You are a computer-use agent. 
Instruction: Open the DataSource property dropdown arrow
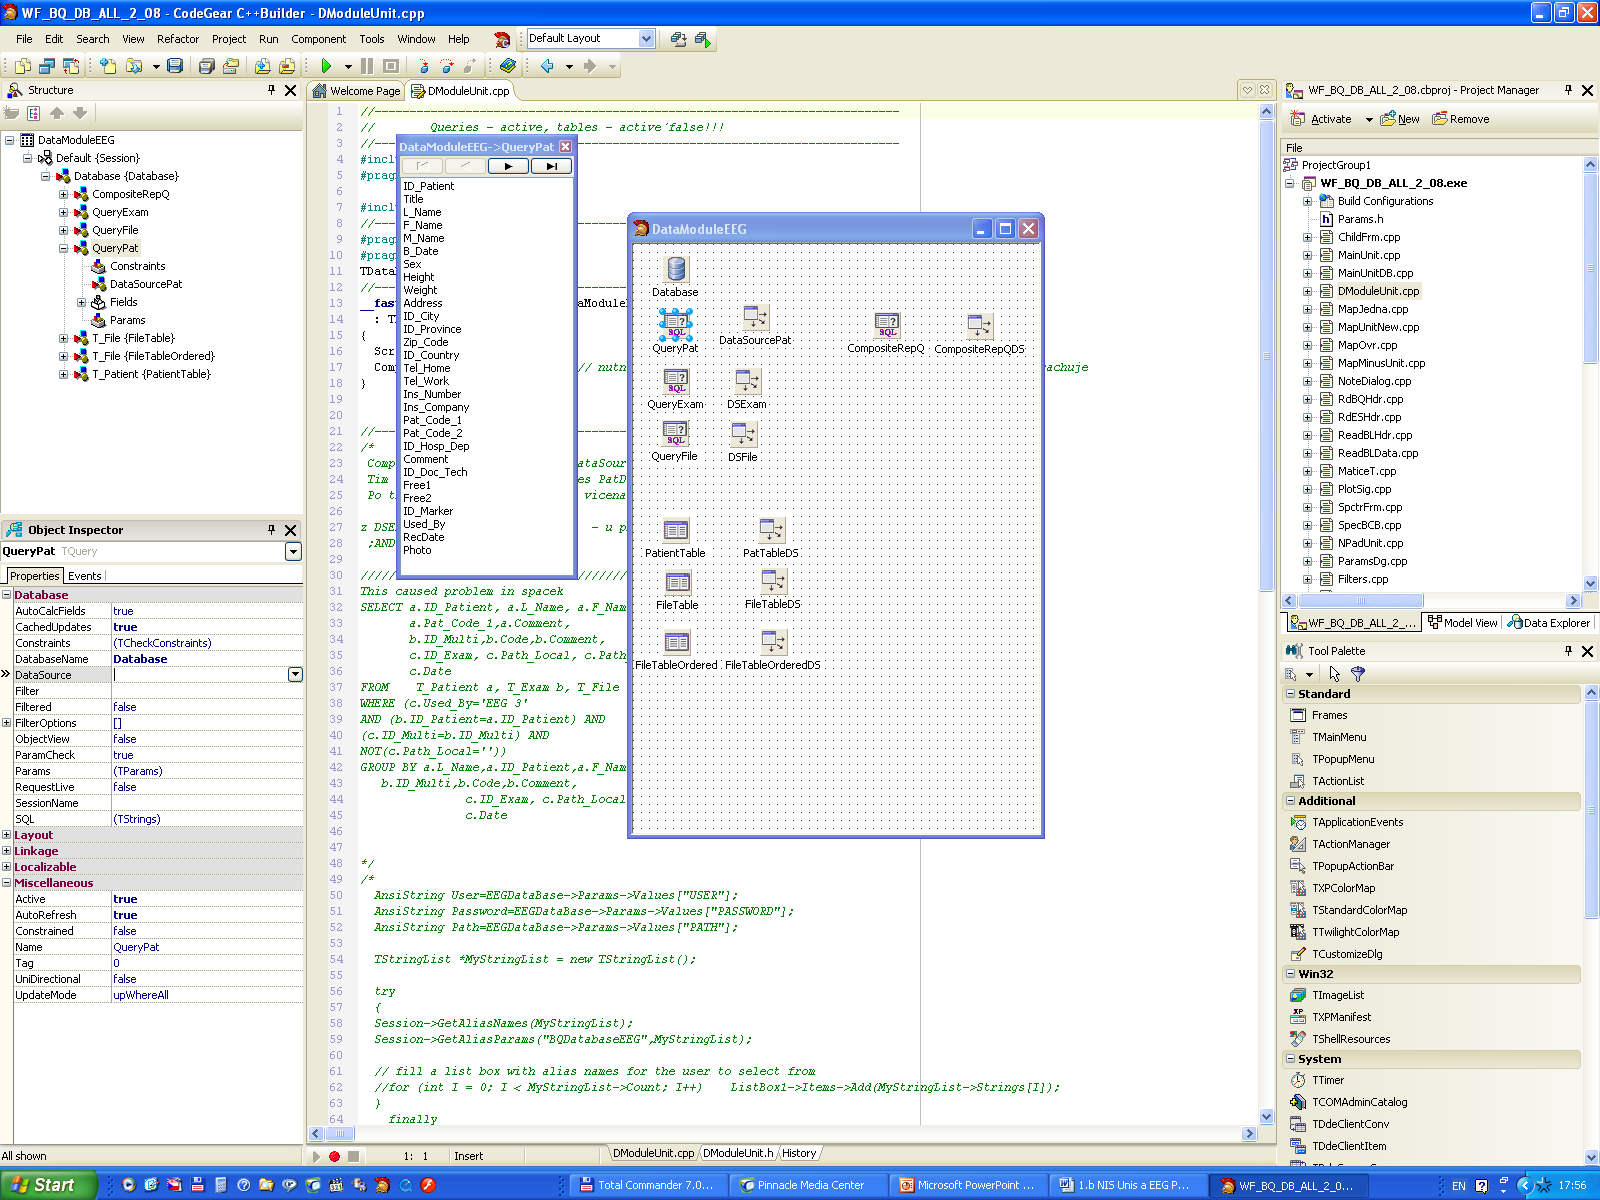pos(295,675)
